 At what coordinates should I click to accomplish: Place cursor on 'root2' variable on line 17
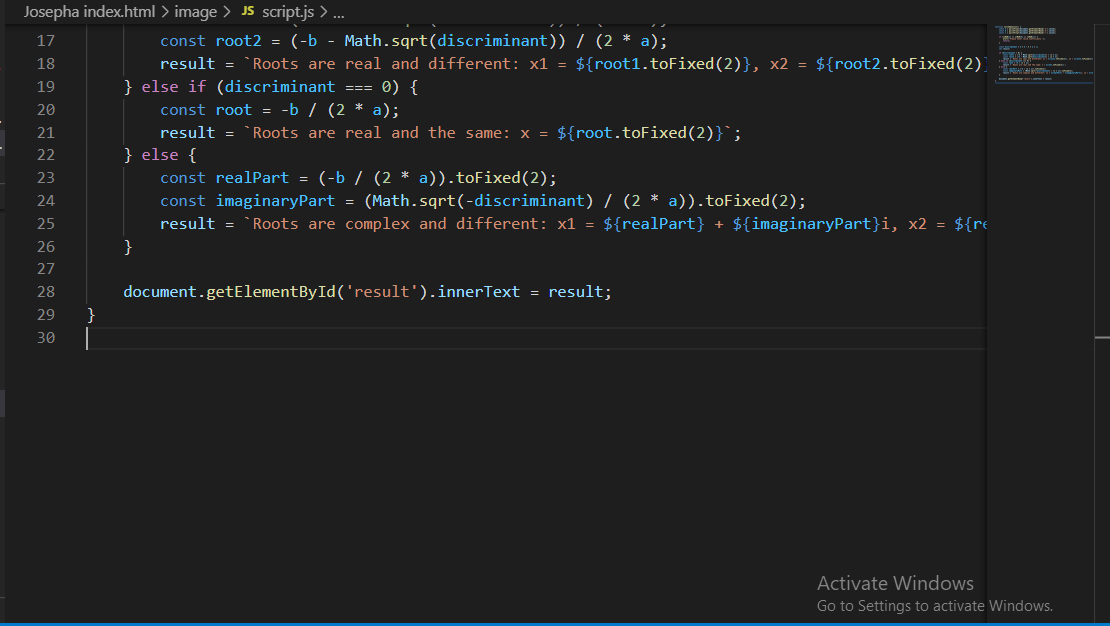pyautogui.click(x=239, y=41)
